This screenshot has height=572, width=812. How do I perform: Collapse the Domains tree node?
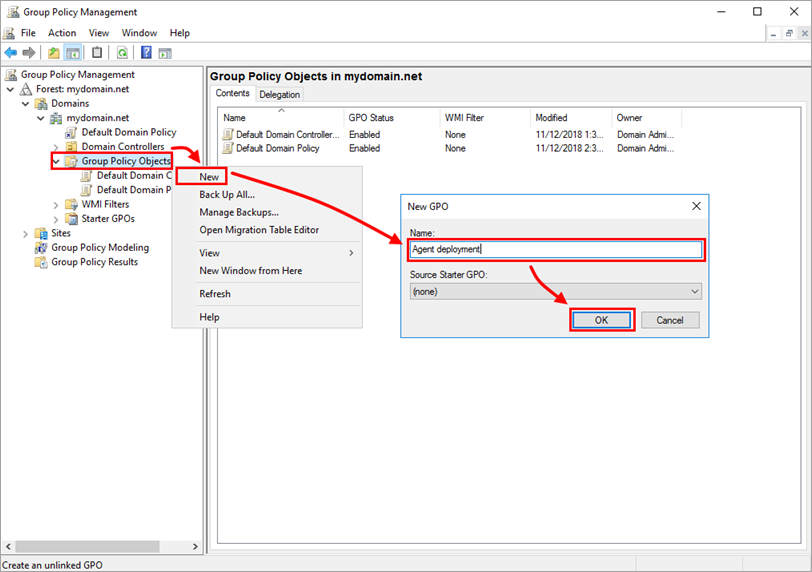click(25, 104)
